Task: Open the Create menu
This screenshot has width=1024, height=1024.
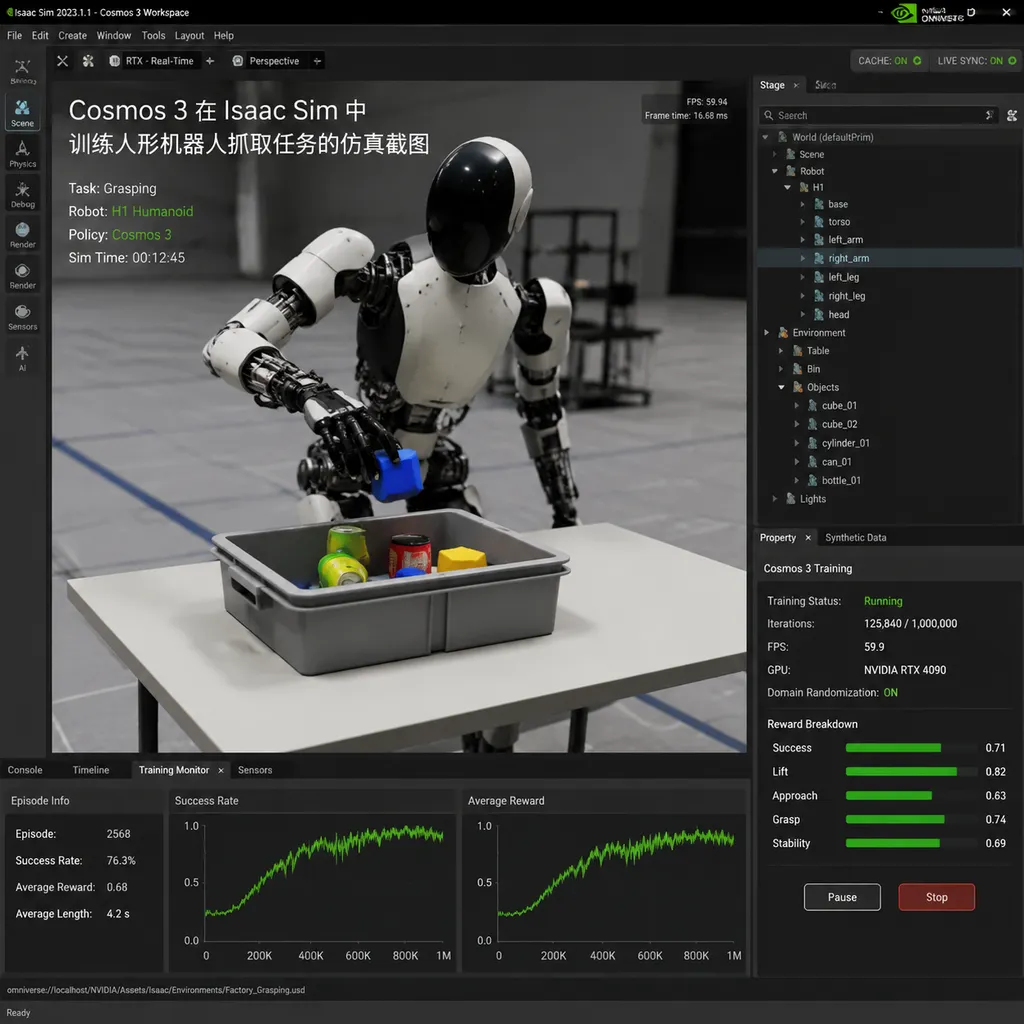Action: click(x=72, y=35)
